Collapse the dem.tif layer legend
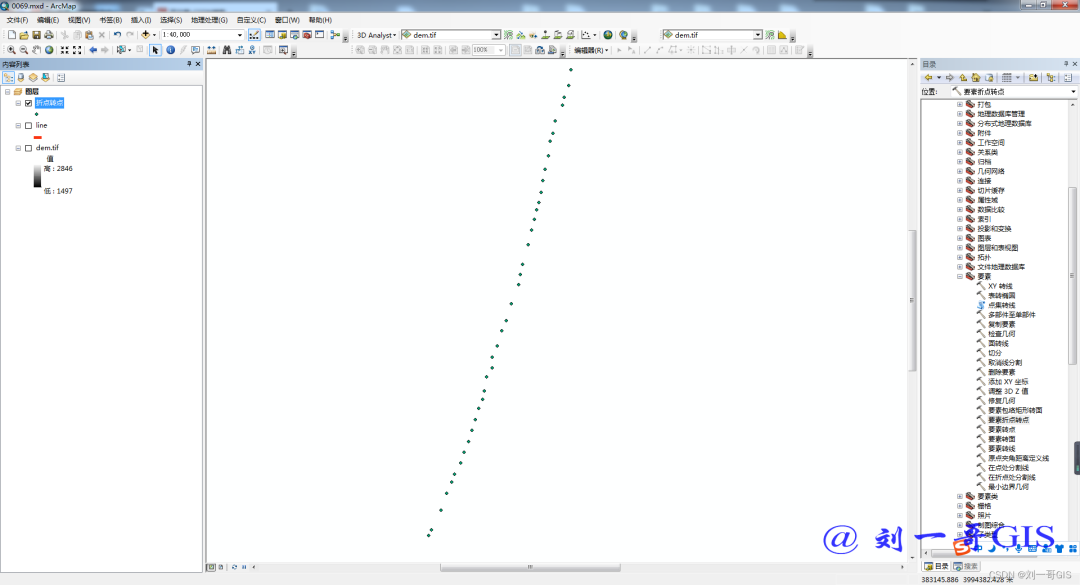The image size is (1080, 585). 19,148
